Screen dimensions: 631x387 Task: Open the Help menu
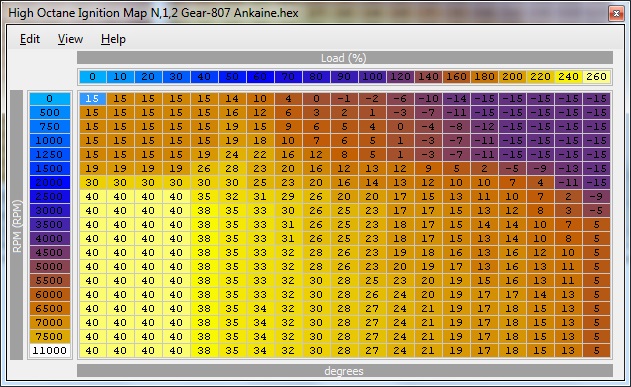113,39
